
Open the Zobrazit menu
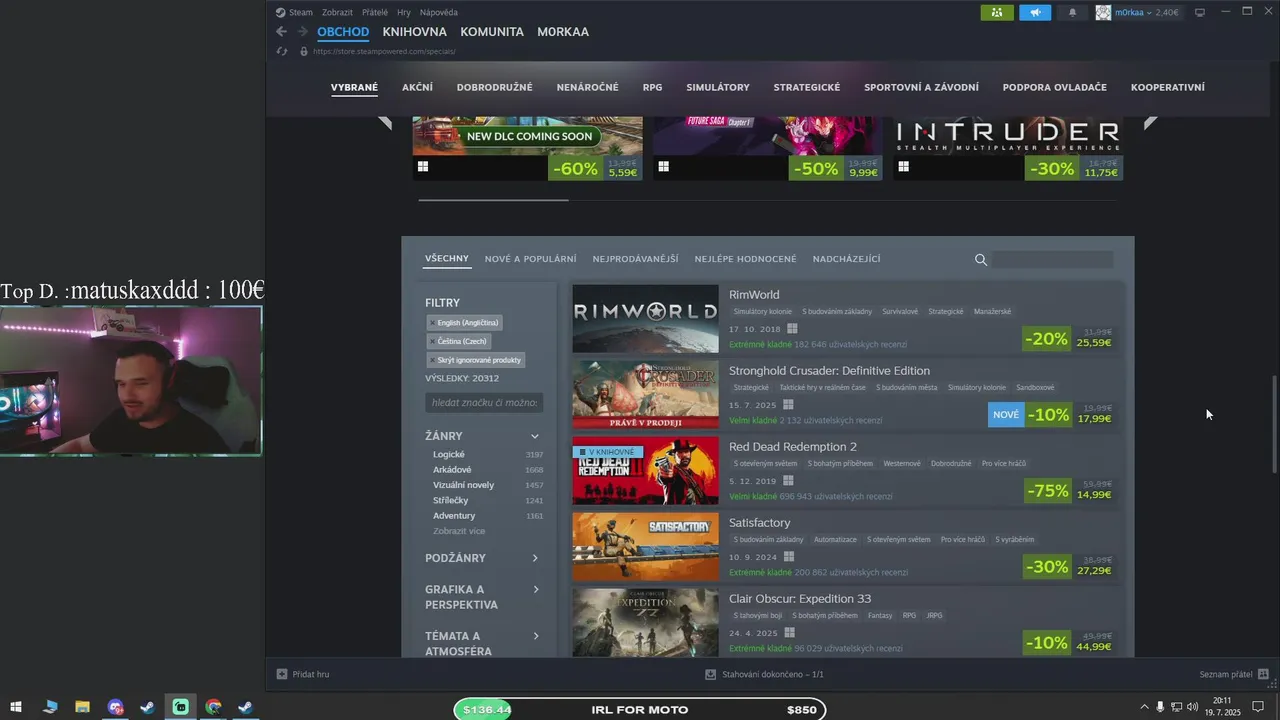point(338,12)
